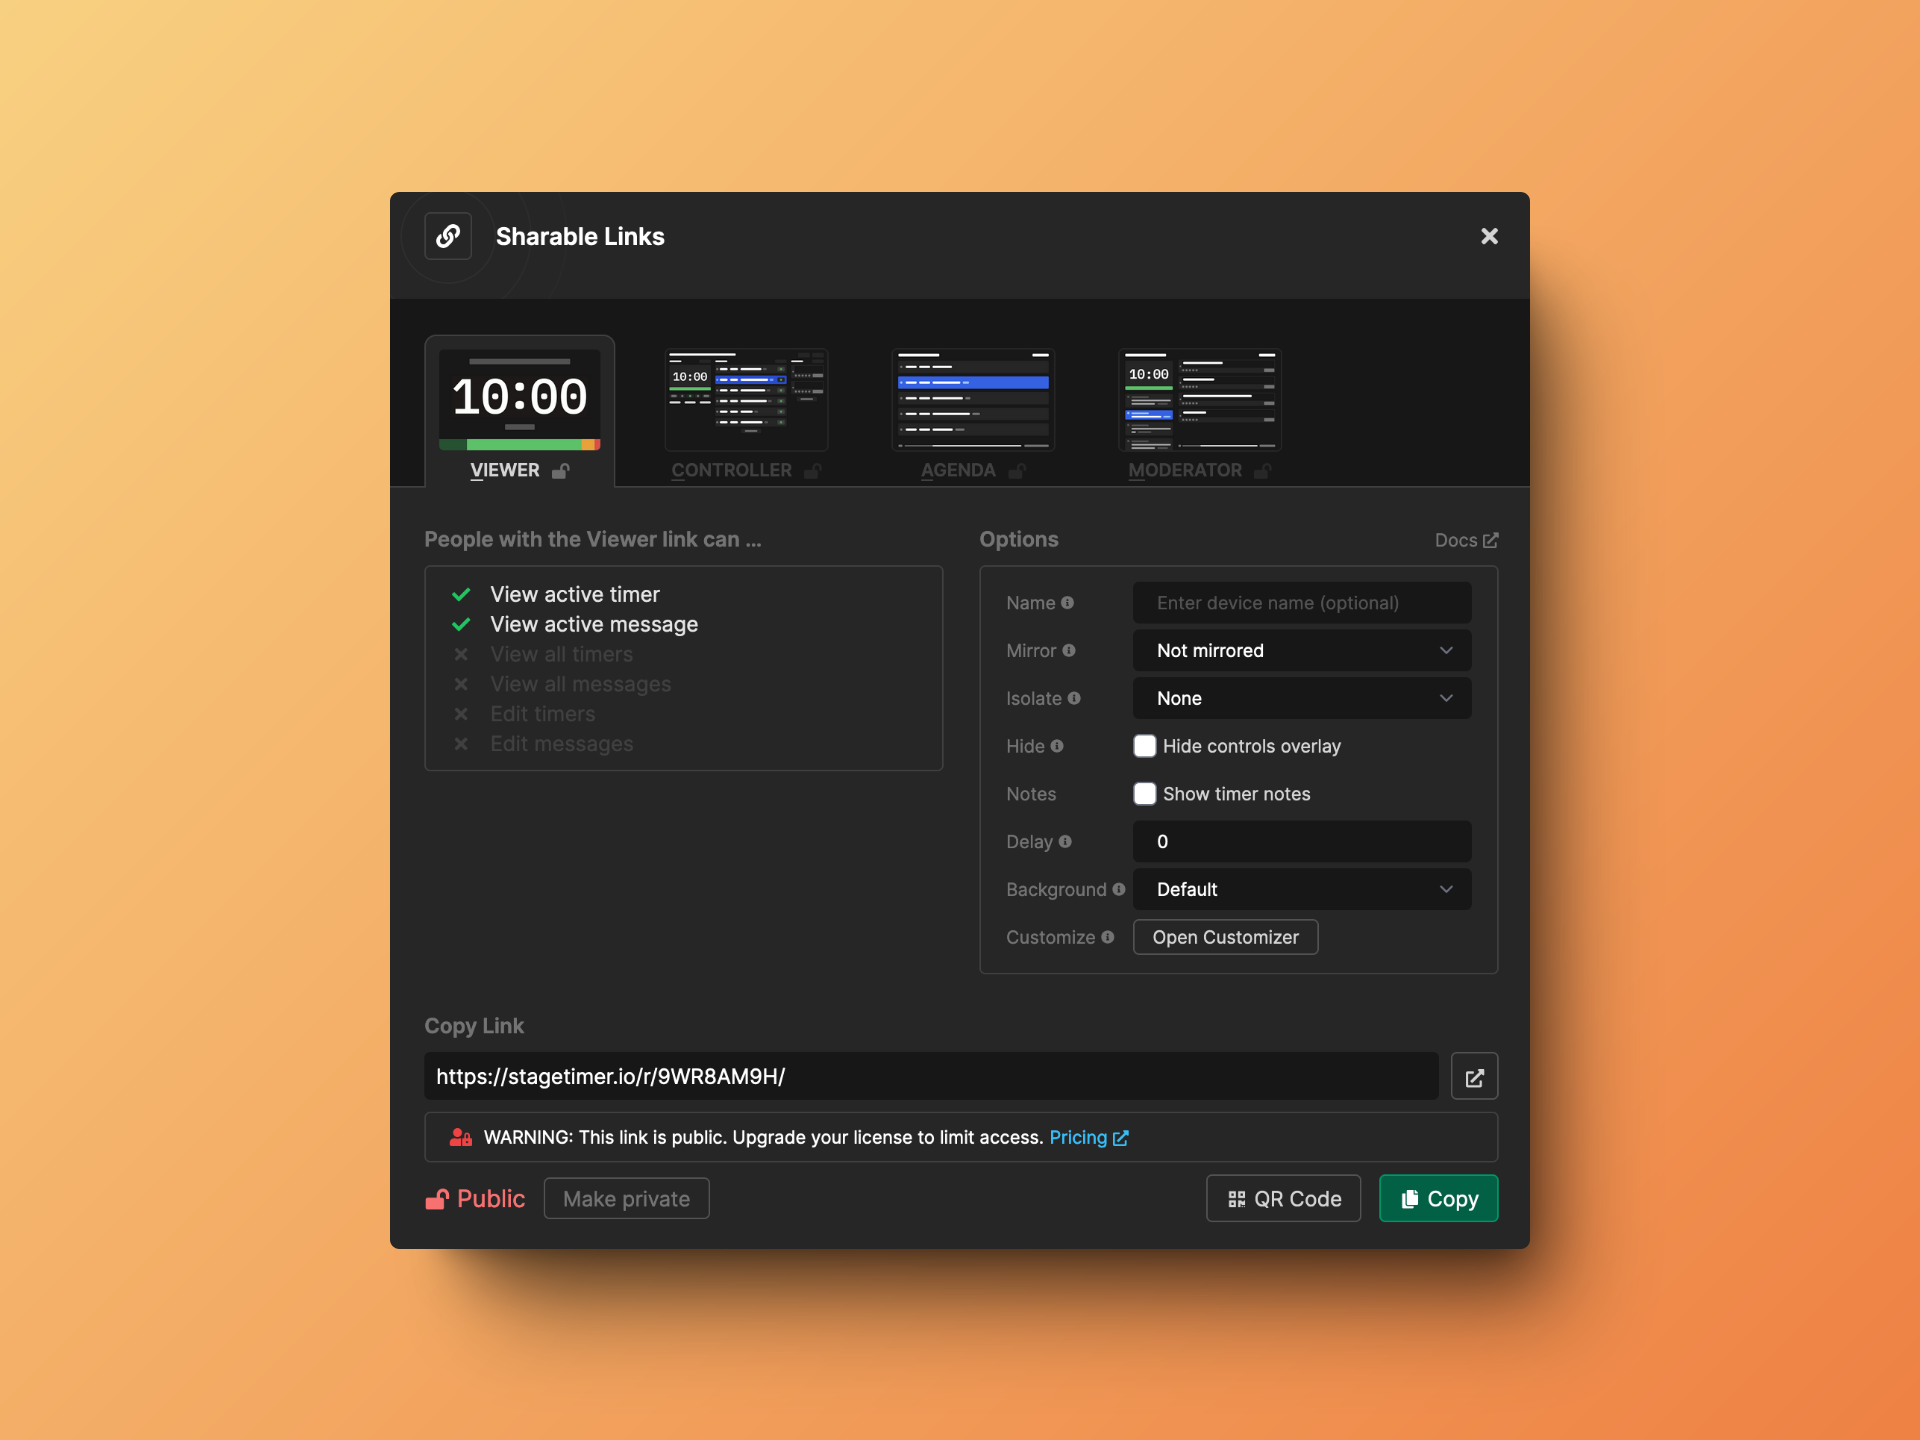Expand the Background dropdown options

point(1303,889)
